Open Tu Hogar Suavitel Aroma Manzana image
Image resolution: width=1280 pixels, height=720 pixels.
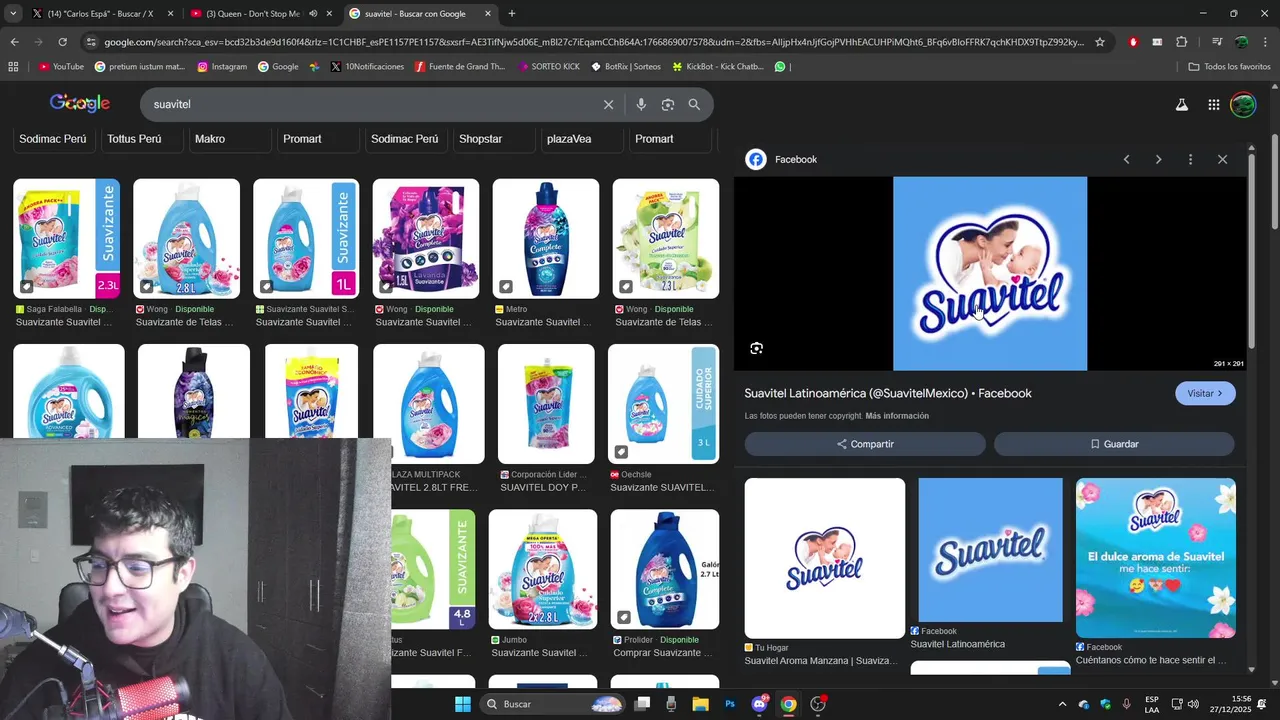[825, 558]
